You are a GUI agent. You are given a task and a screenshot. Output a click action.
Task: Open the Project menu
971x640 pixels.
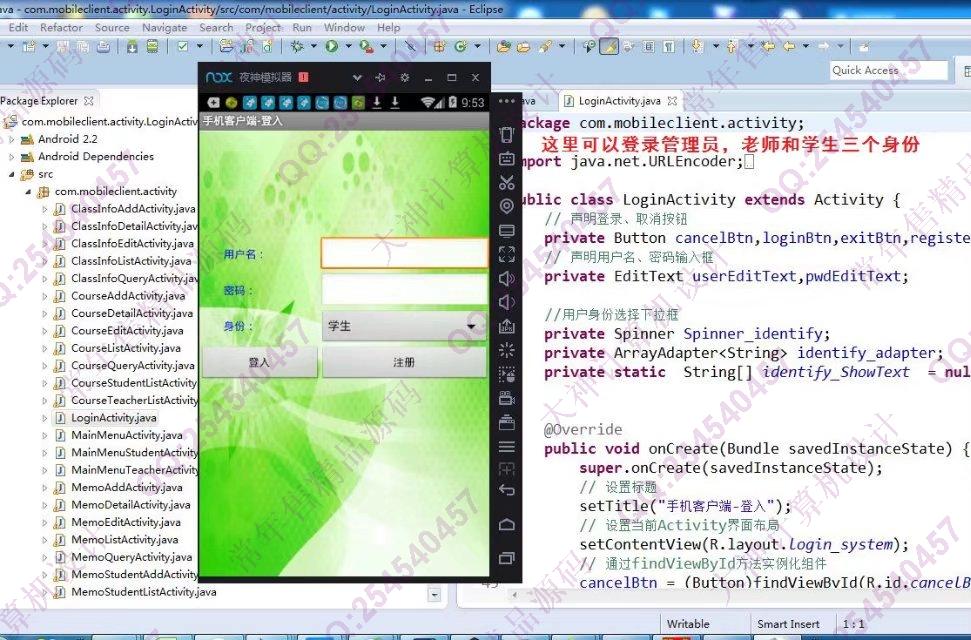(x=263, y=27)
